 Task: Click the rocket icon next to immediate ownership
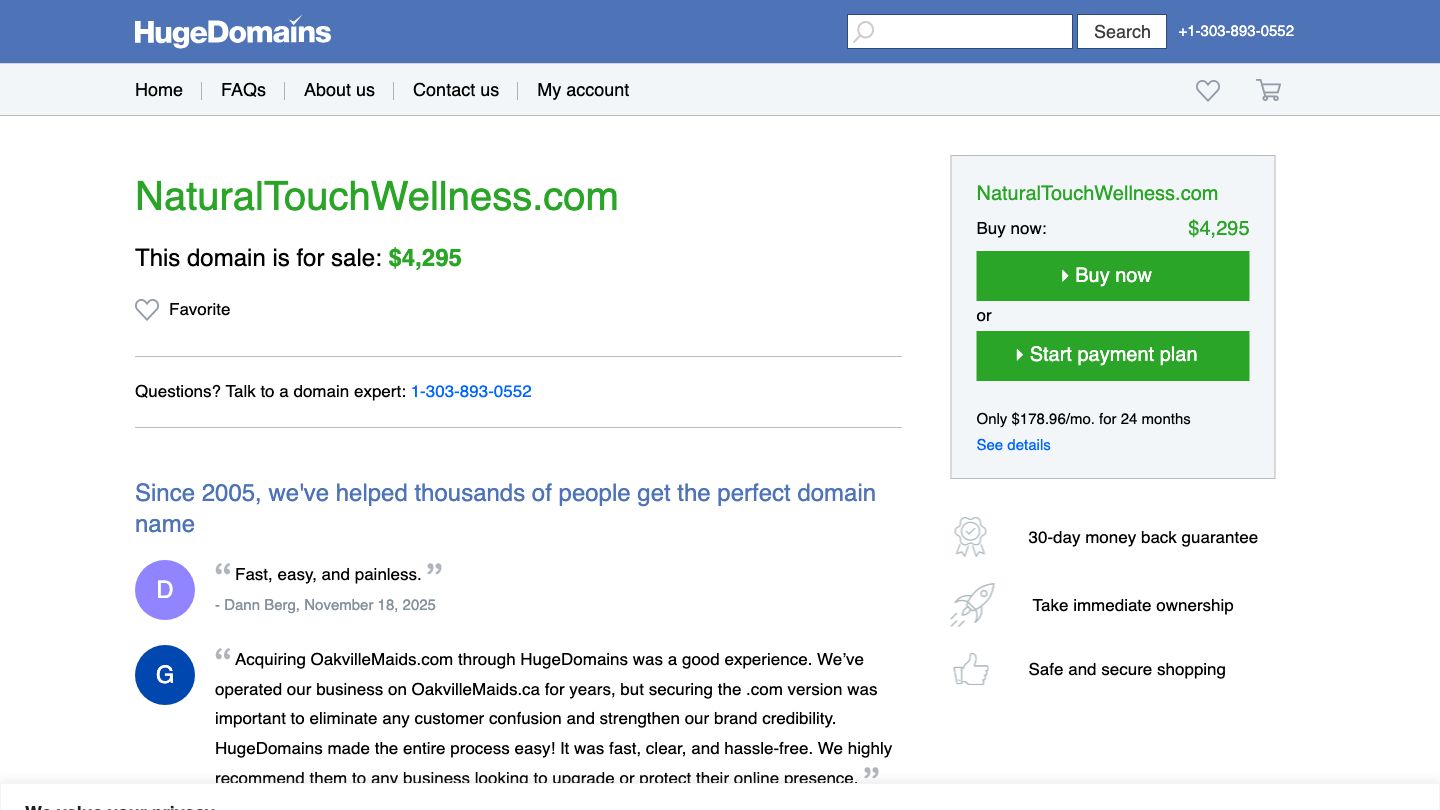969,605
